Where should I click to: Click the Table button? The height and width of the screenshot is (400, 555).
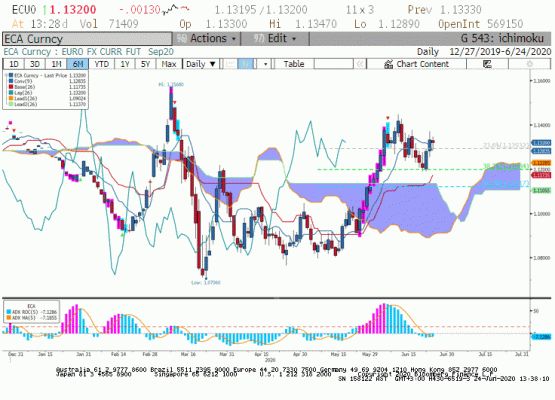[294, 64]
